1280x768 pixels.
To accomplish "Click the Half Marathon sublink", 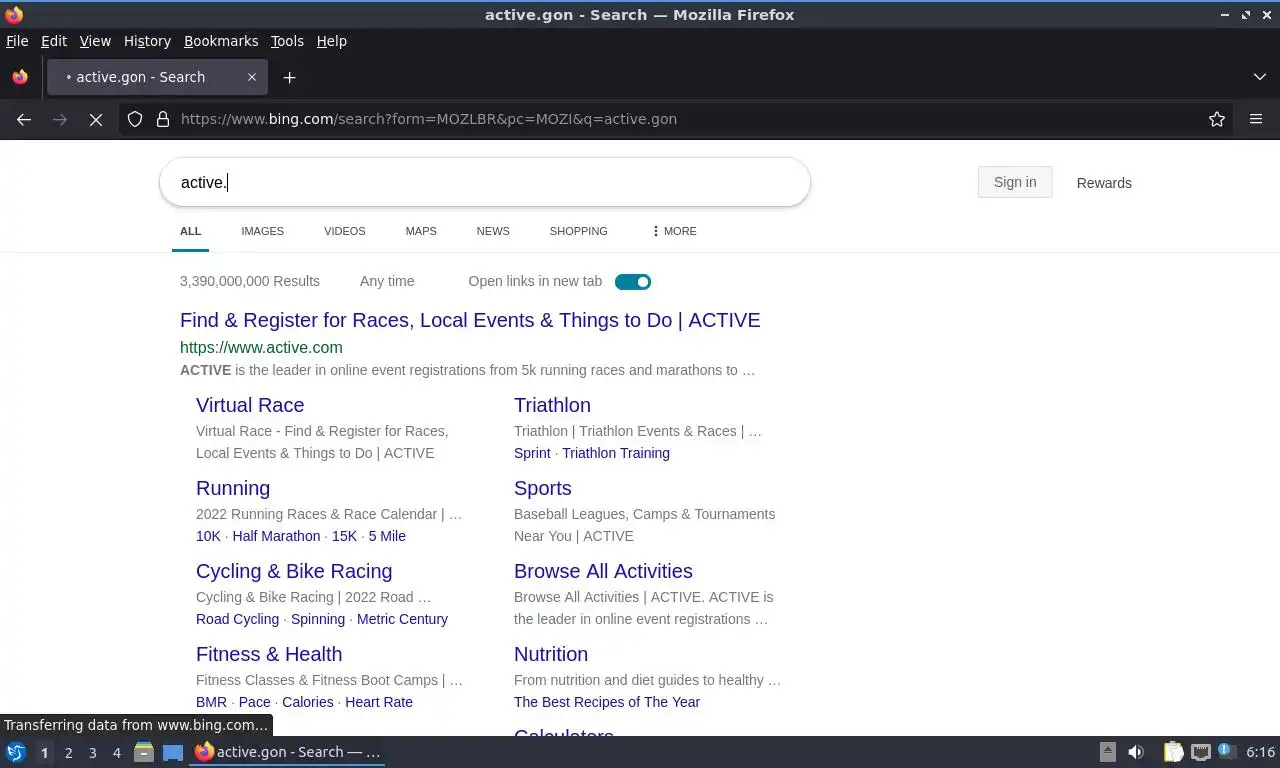I will coord(276,536).
